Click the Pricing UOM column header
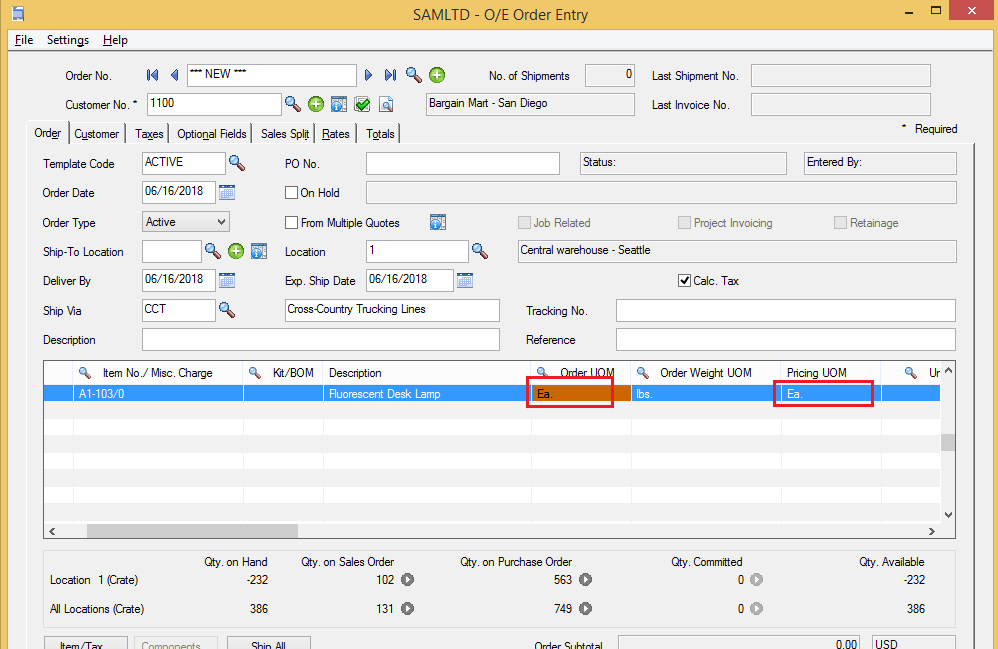This screenshot has height=649, width=998. (831, 373)
